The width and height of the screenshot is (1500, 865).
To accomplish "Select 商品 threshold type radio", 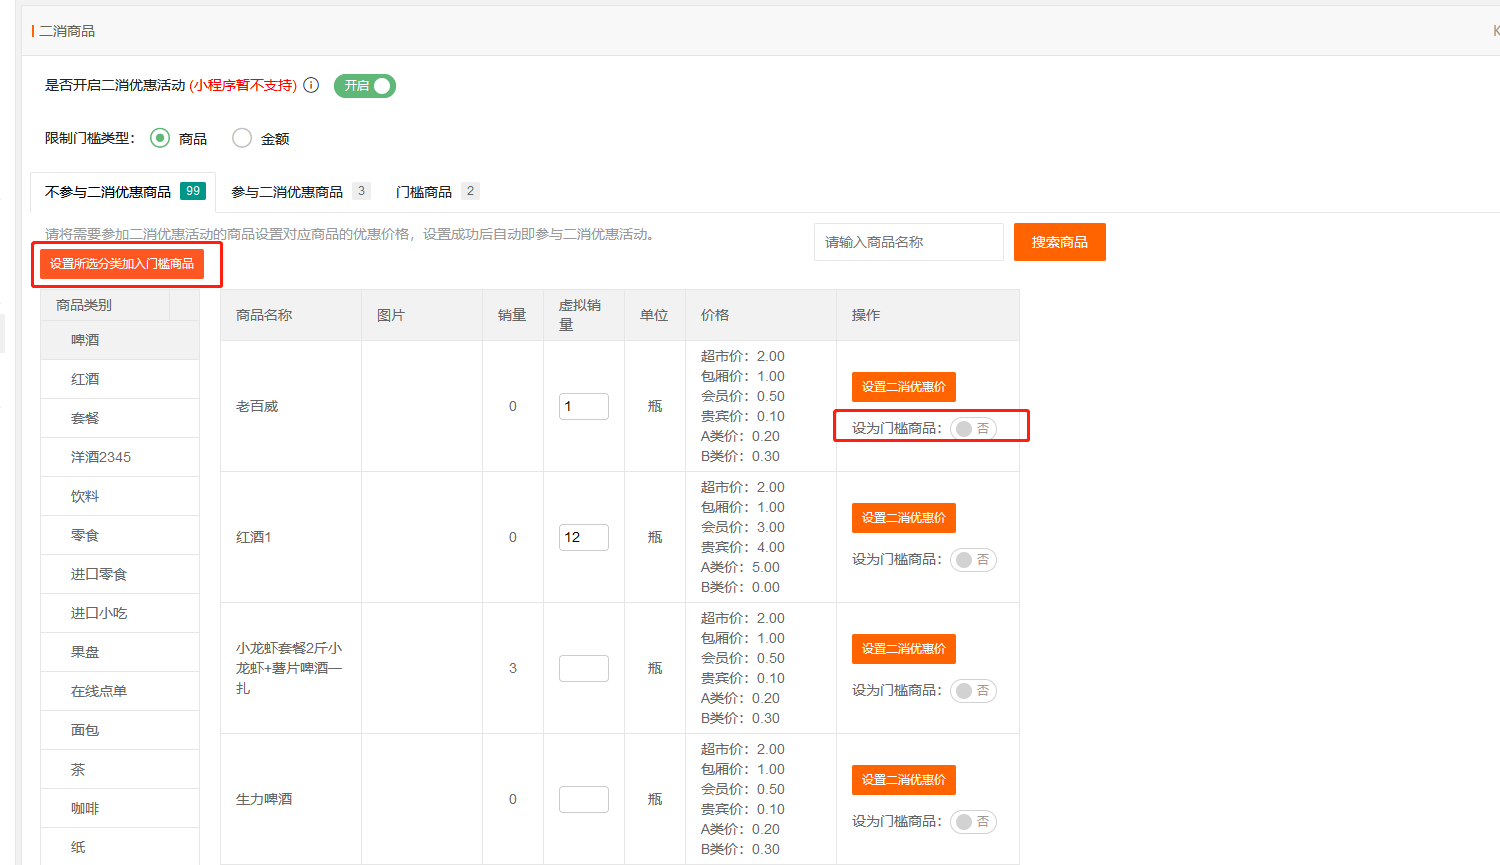I will tap(160, 138).
